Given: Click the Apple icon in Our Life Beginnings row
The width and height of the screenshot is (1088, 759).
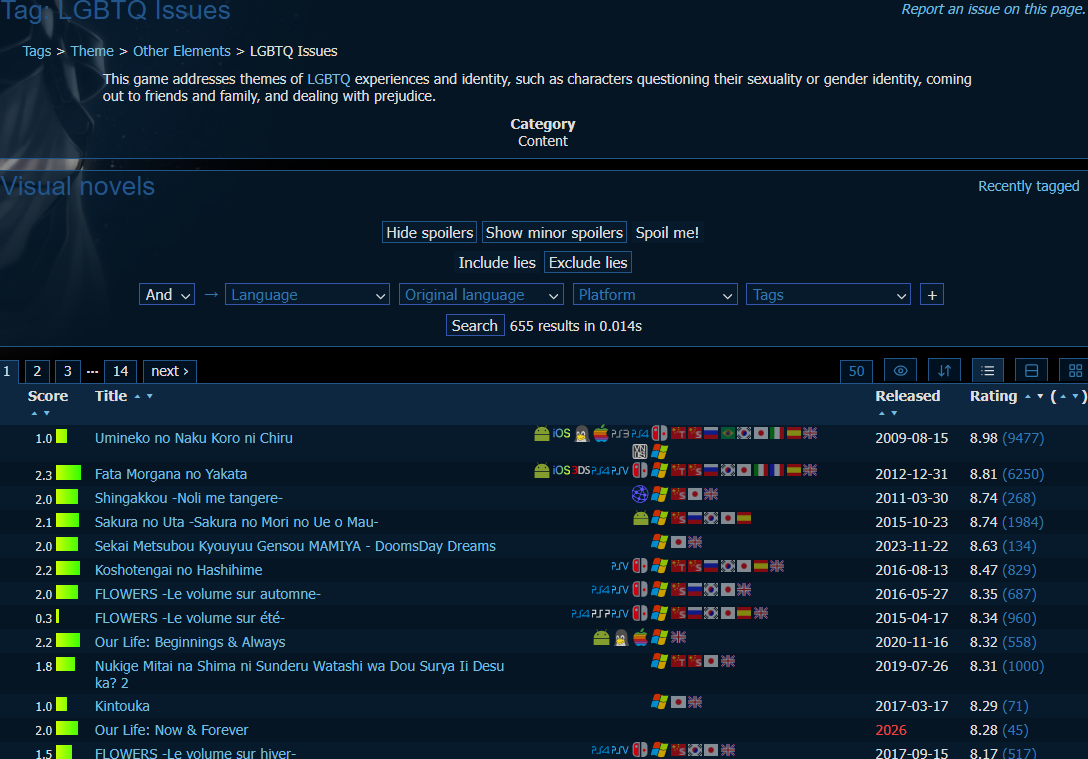Looking at the screenshot, I should (x=640, y=638).
